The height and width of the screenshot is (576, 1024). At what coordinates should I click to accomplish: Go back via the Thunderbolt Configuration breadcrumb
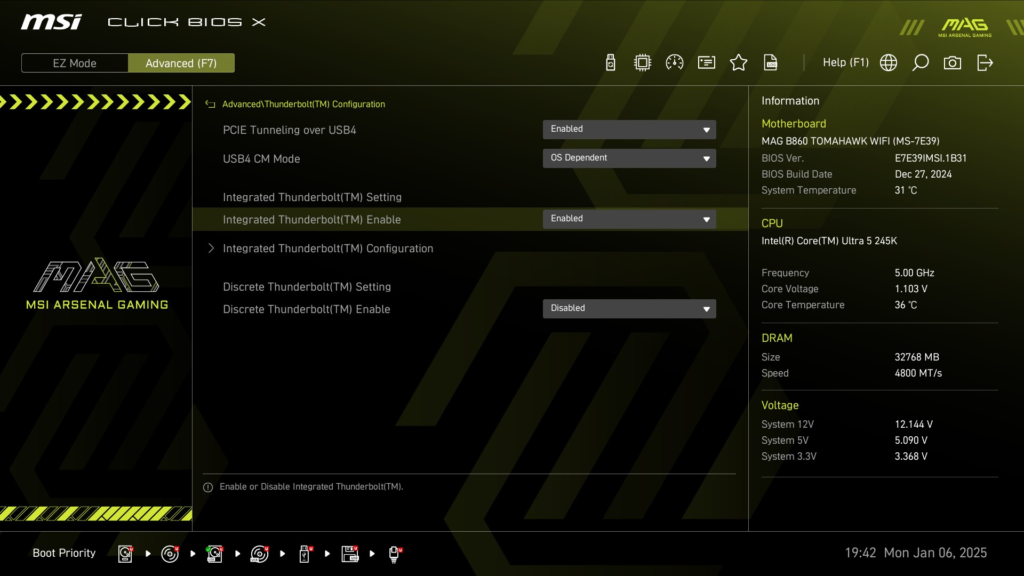300,104
